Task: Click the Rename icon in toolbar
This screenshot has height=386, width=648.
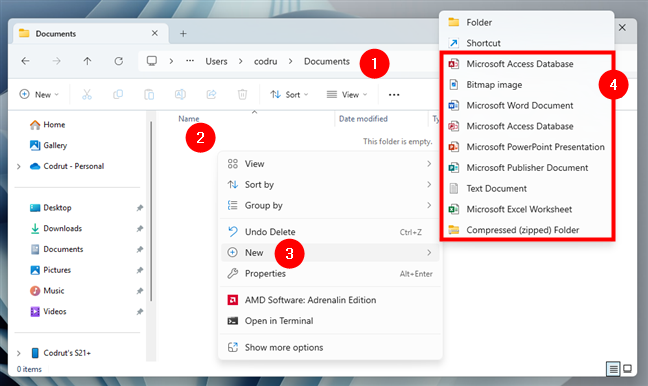Action: [x=180, y=95]
